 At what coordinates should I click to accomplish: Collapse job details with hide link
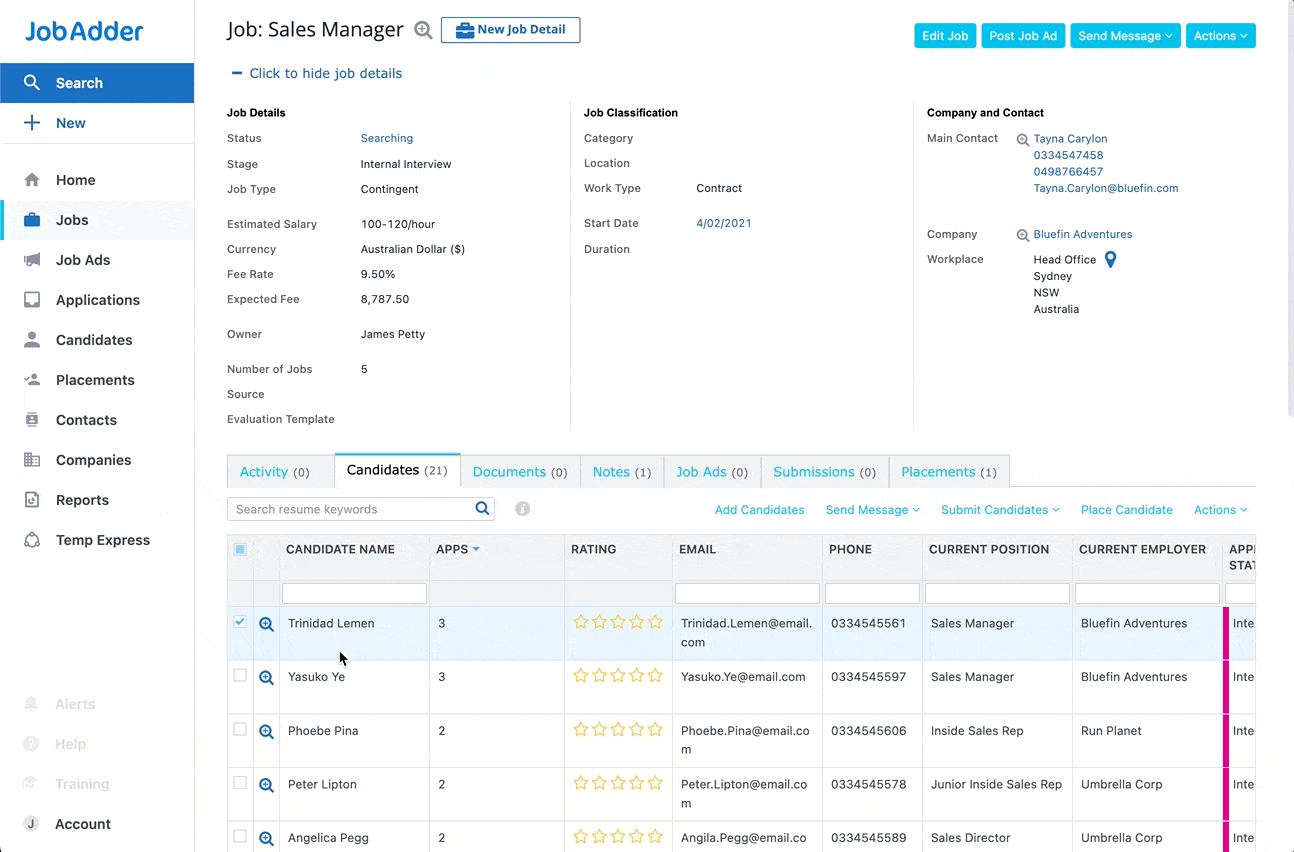click(316, 73)
